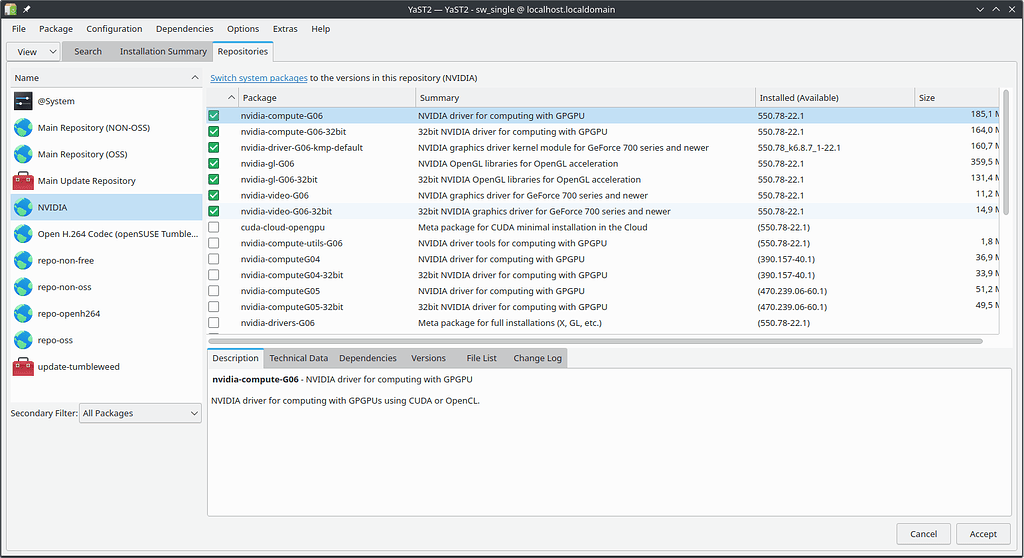1024x558 pixels.
Task: Switch to the Installation Summary tab
Action: click(163, 52)
